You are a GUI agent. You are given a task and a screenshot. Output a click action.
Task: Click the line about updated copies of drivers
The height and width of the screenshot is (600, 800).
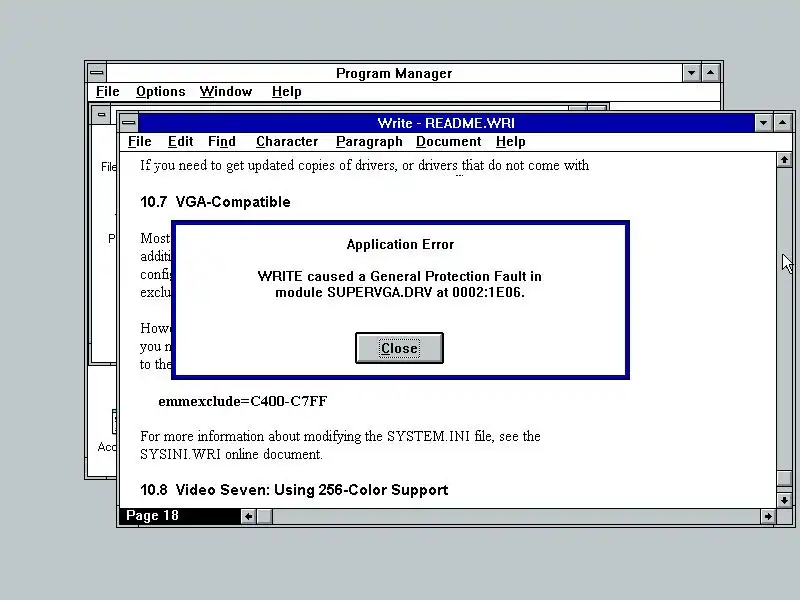pyautogui.click(x=364, y=165)
